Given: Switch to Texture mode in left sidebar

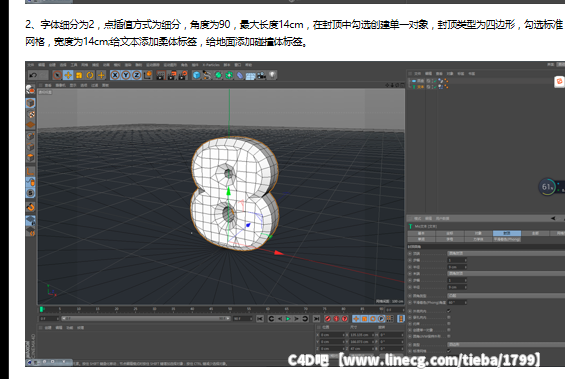Looking at the screenshot, I should coord(31,115).
